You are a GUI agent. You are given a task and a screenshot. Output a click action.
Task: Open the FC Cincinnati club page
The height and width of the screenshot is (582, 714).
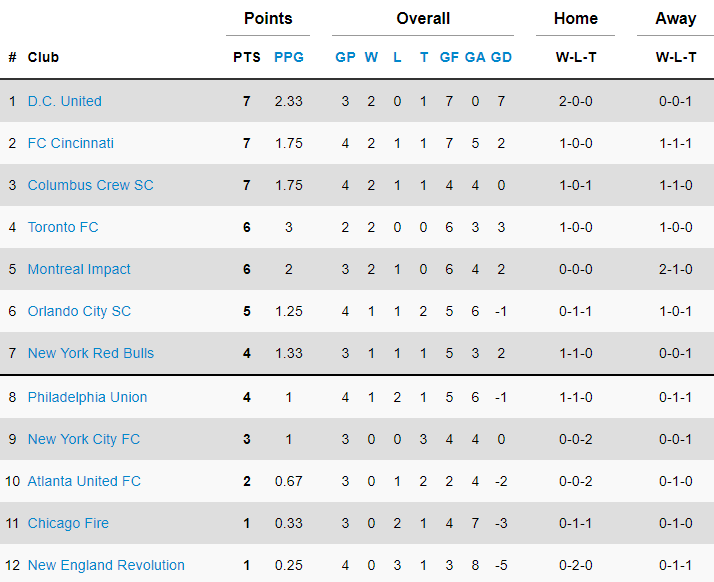(70, 143)
